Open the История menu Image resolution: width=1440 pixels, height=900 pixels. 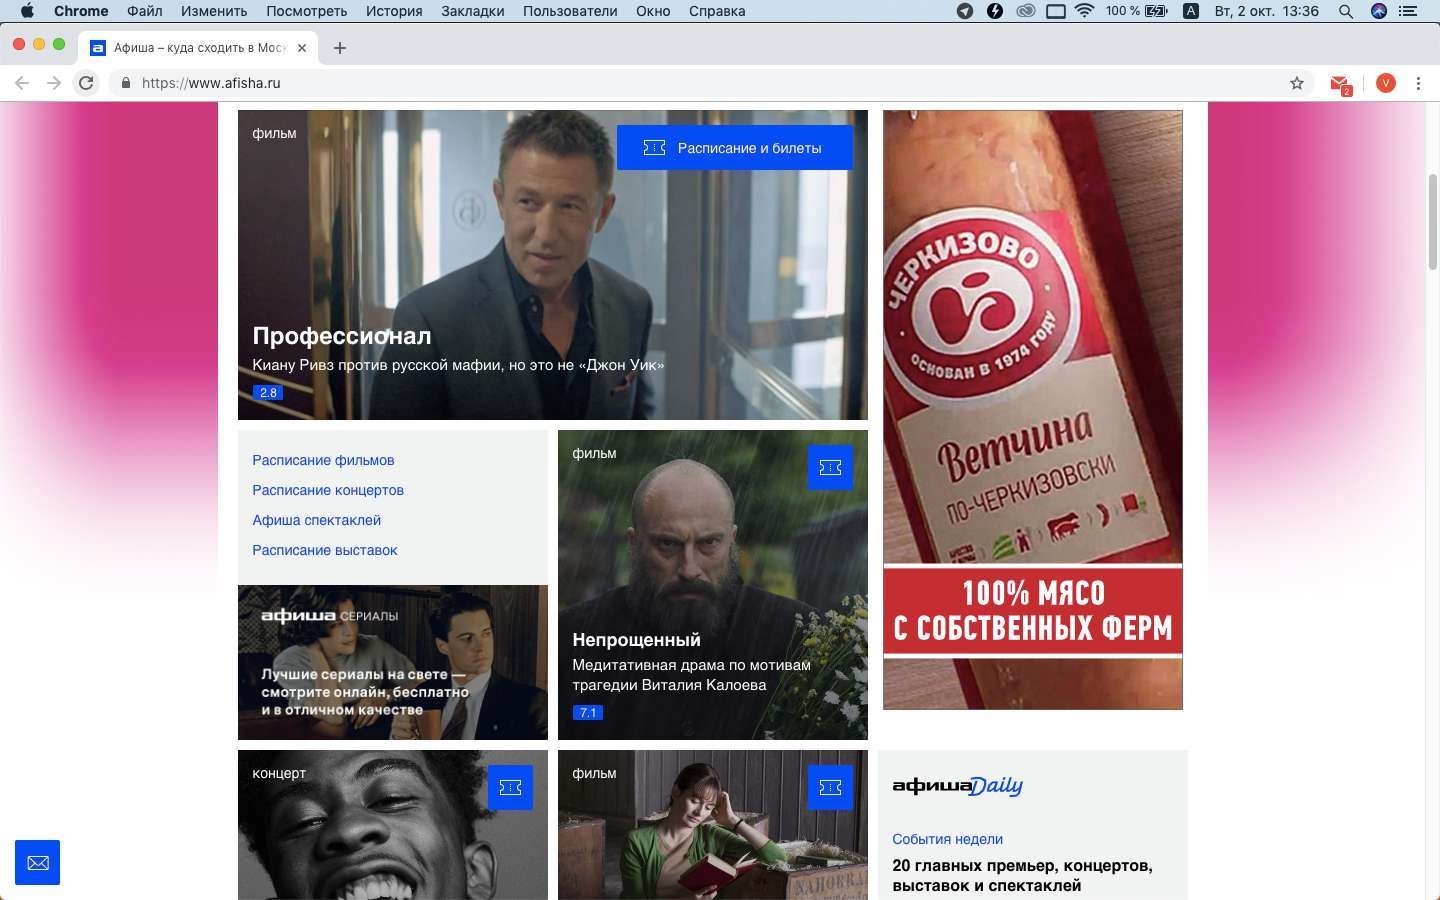coord(394,11)
